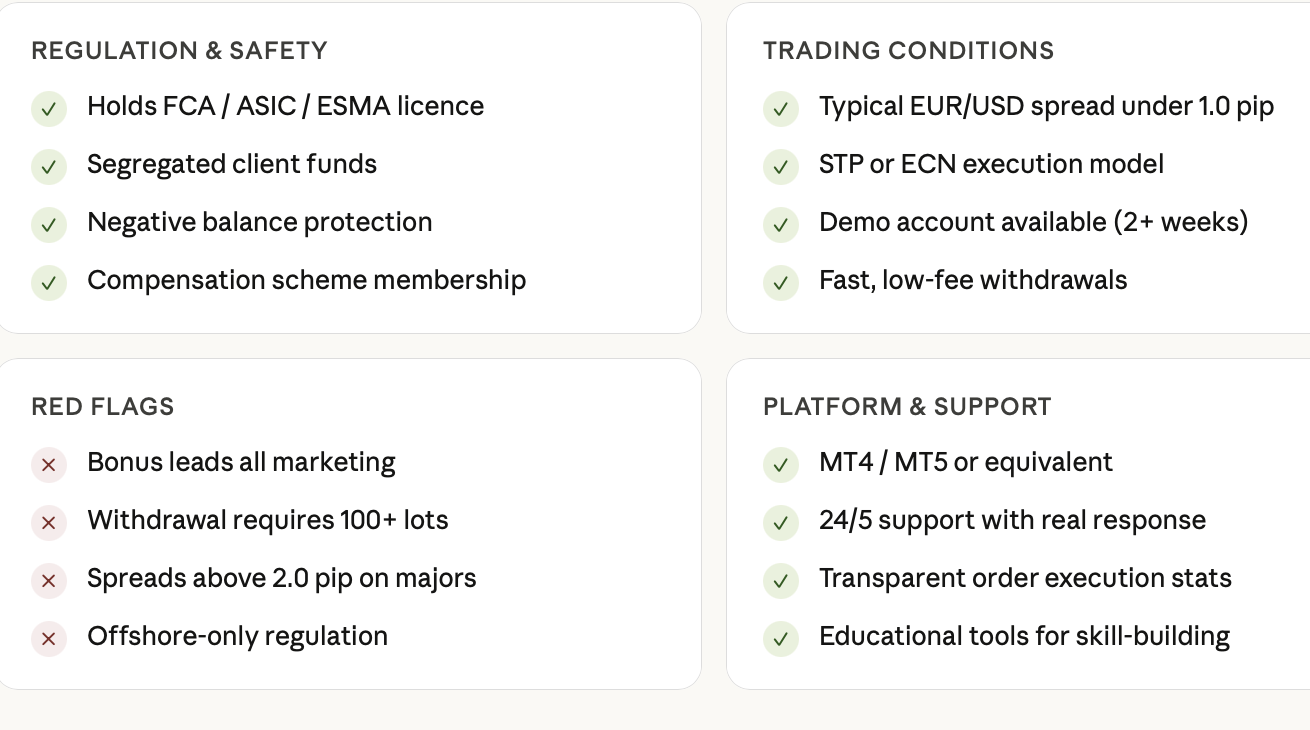Viewport: 1310px width, 730px height.
Task: Click the X icon beside Bonus leads all marketing
Action: [49, 464]
